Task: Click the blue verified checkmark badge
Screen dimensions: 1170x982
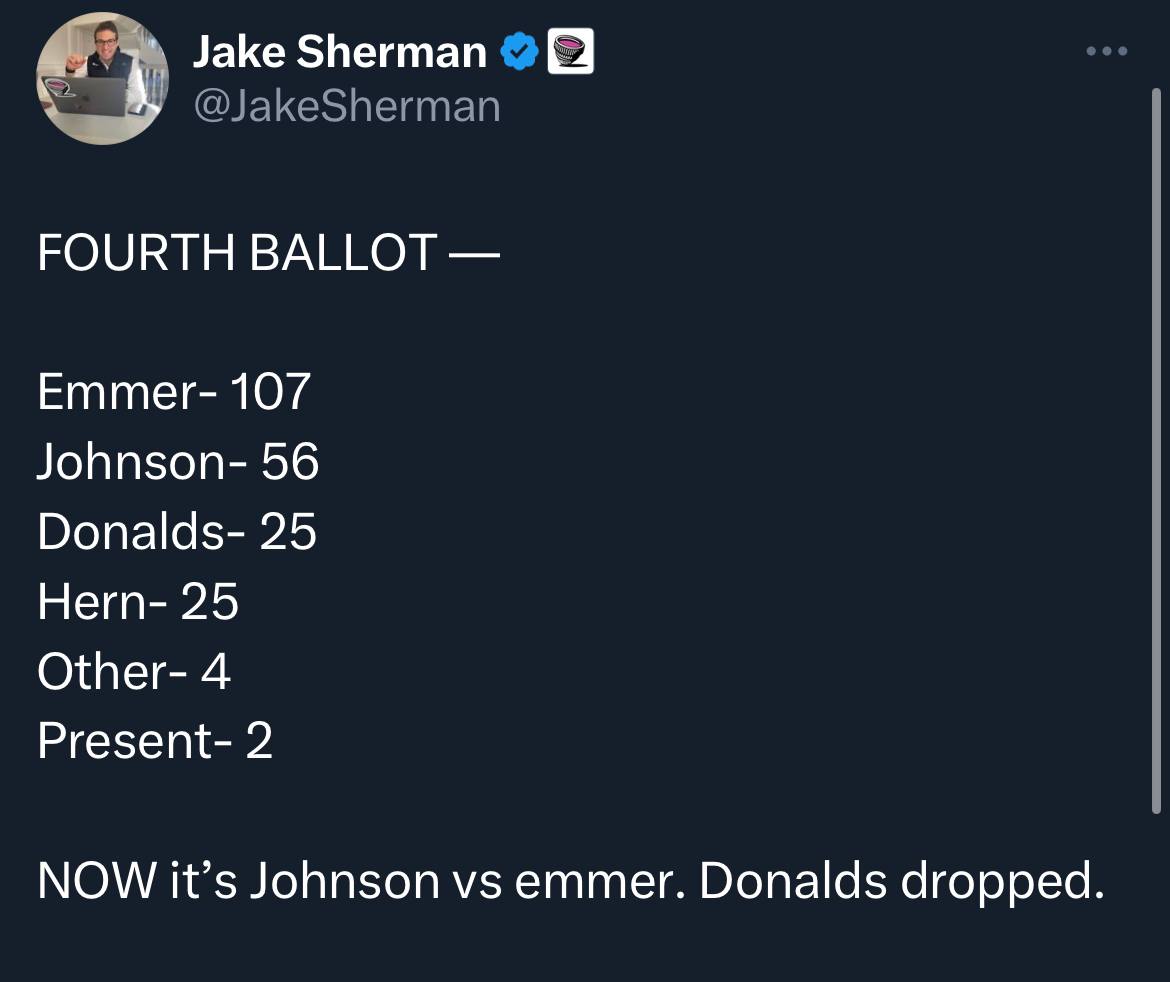Action: (519, 51)
